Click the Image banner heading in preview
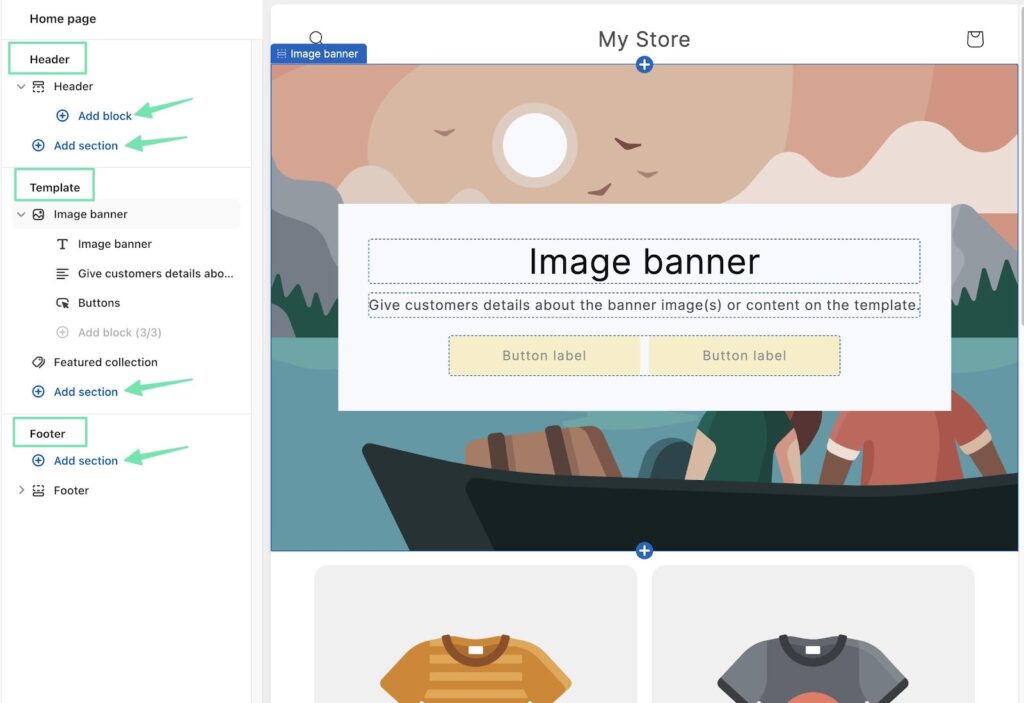Image resolution: width=1024 pixels, height=703 pixels. click(x=644, y=261)
